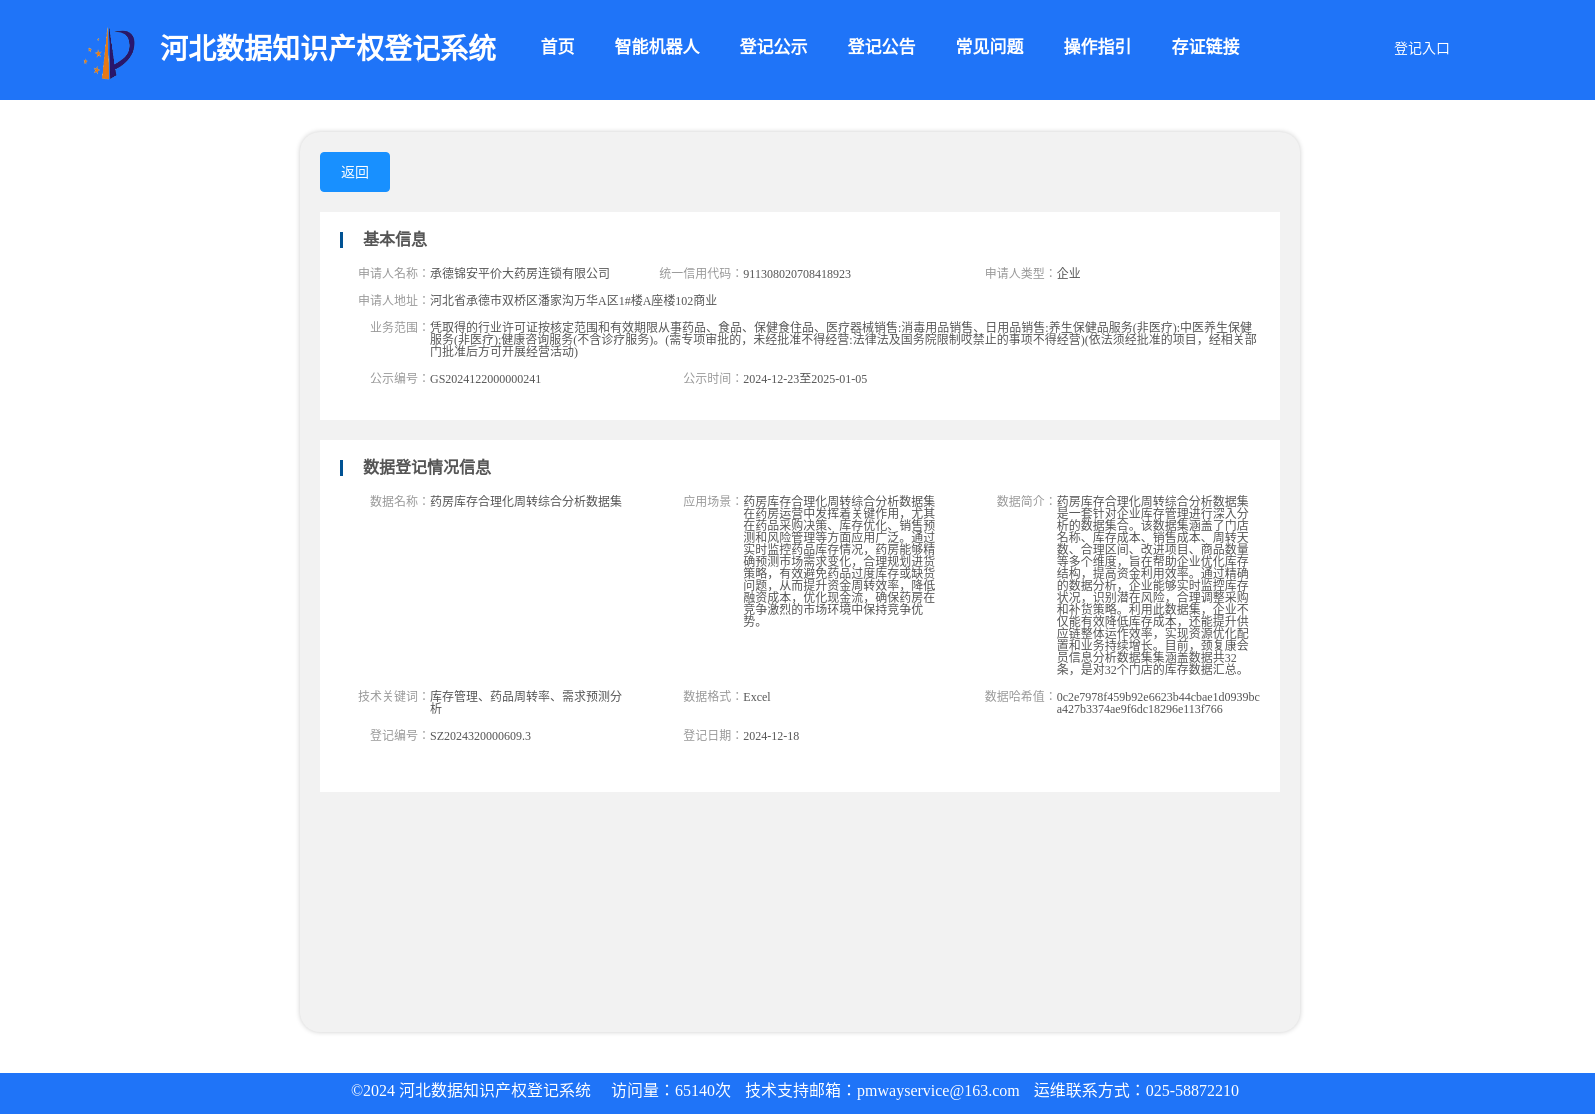This screenshot has height=1114, width=1595.
Task: Select the applicant address text
Action: click(573, 300)
